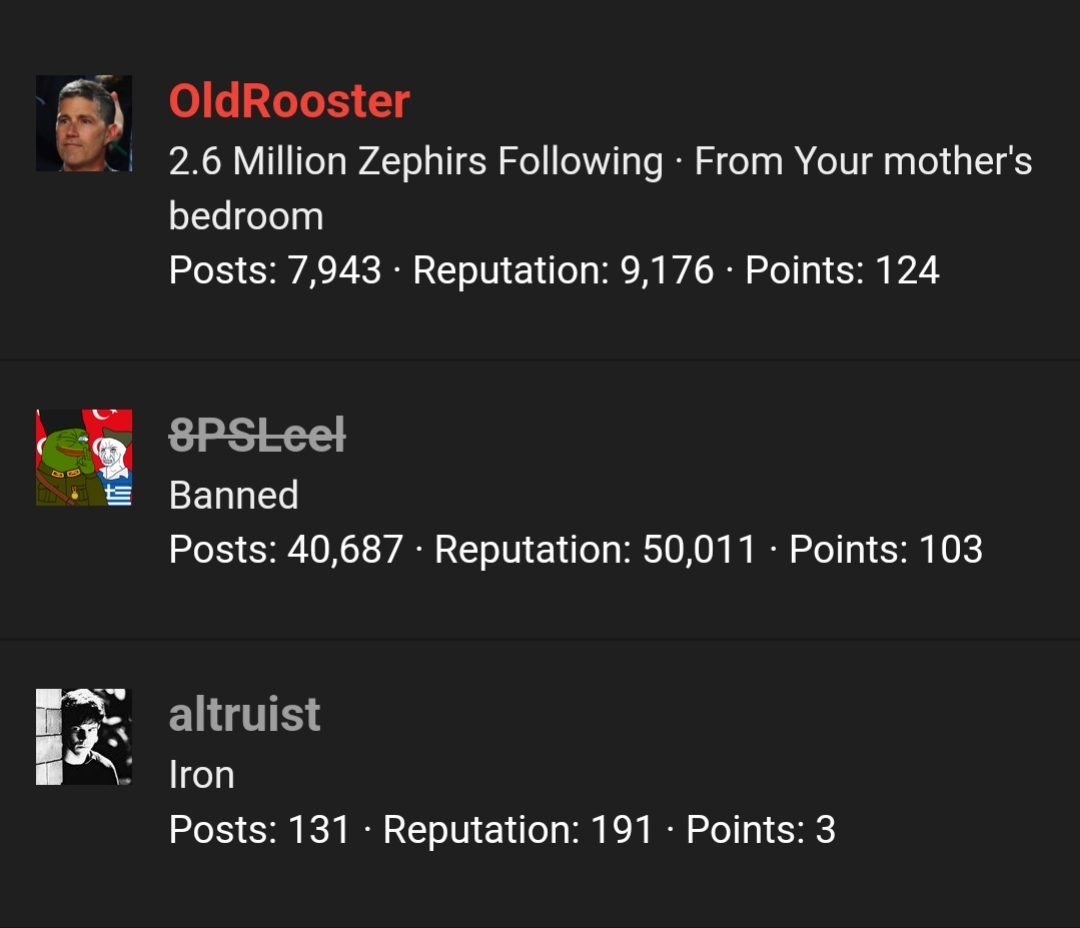
Task: Click OldRooster's Reputation: 9,176 stat
Action: (563, 269)
